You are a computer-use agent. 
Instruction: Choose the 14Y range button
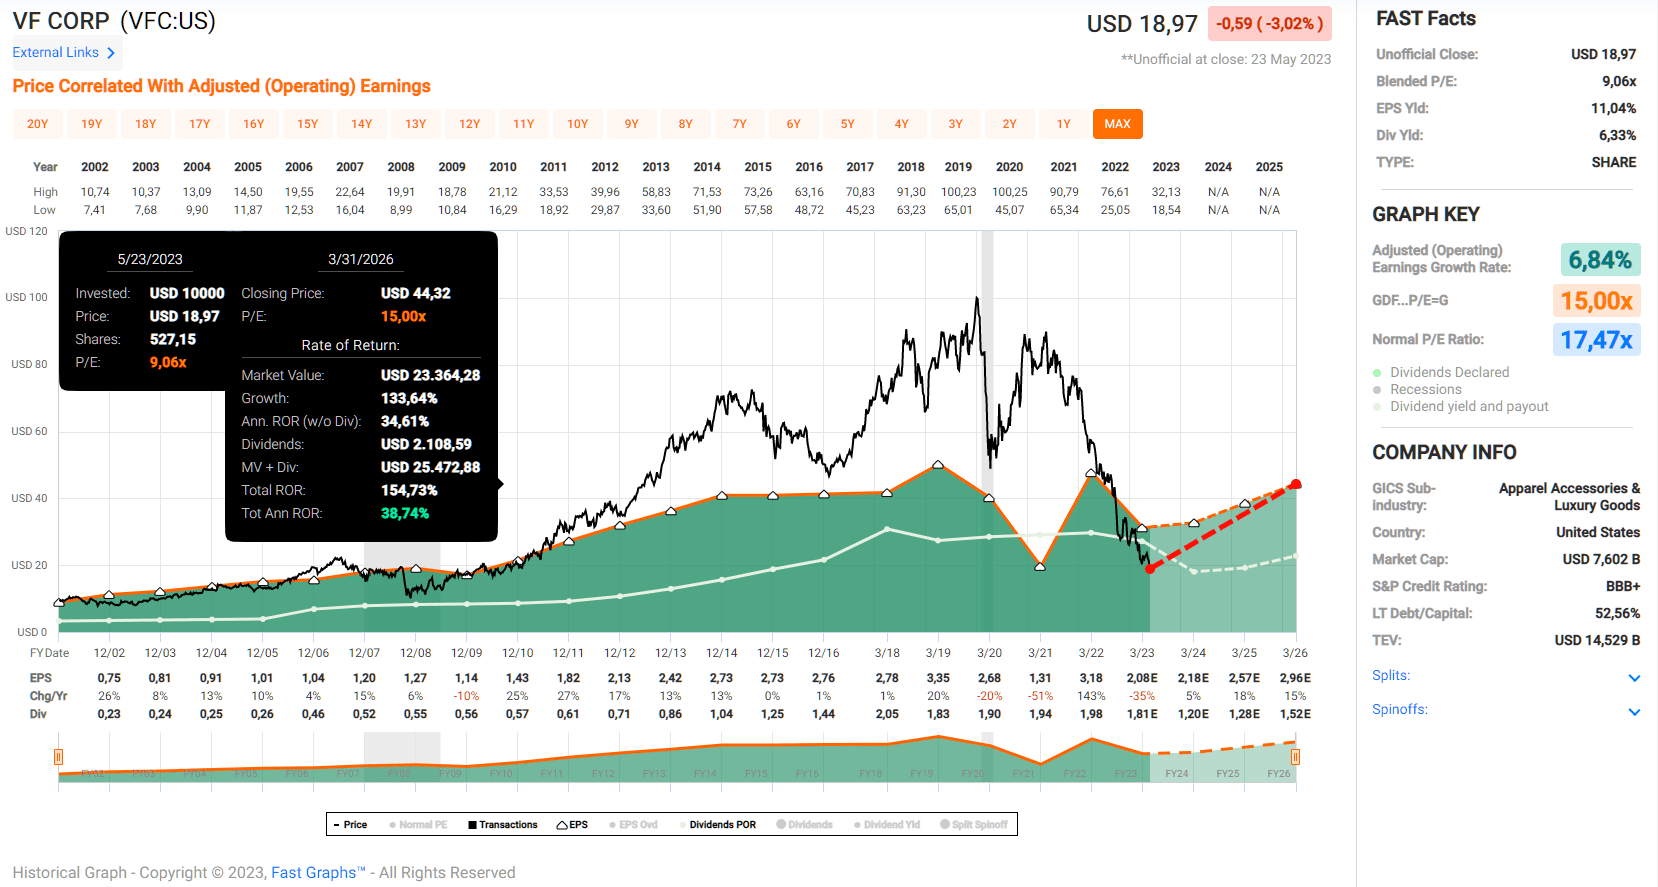click(362, 124)
